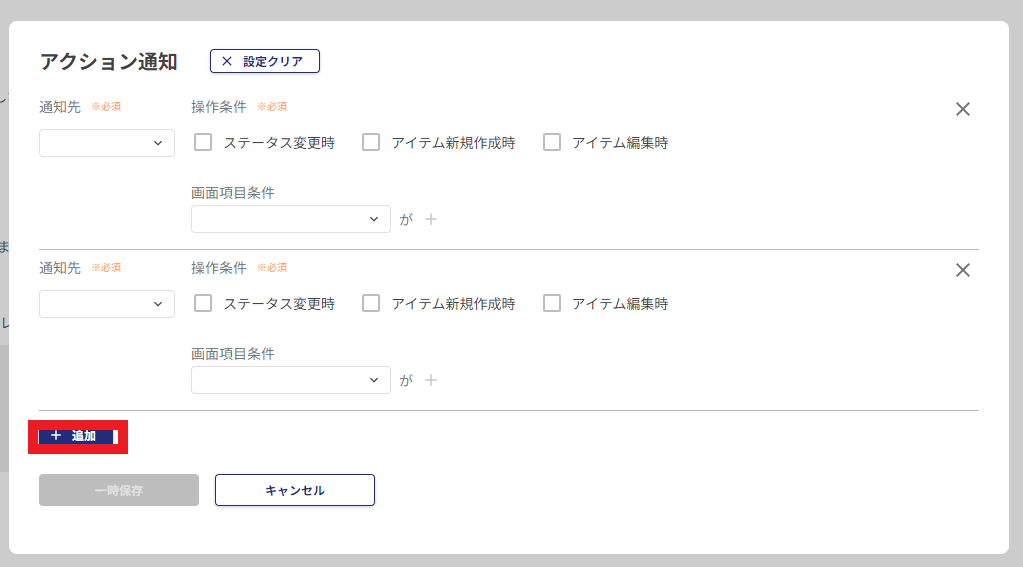Check アイテム新規作成時 in the first rule
Image resolution: width=1023 pixels, height=567 pixels.
tap(371, 142)
